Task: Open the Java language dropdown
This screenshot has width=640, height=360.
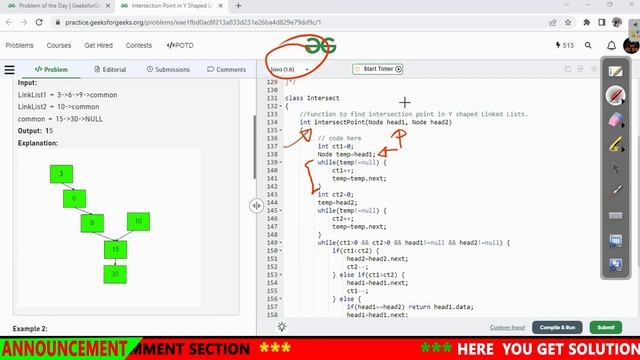Action: [289, 69]
